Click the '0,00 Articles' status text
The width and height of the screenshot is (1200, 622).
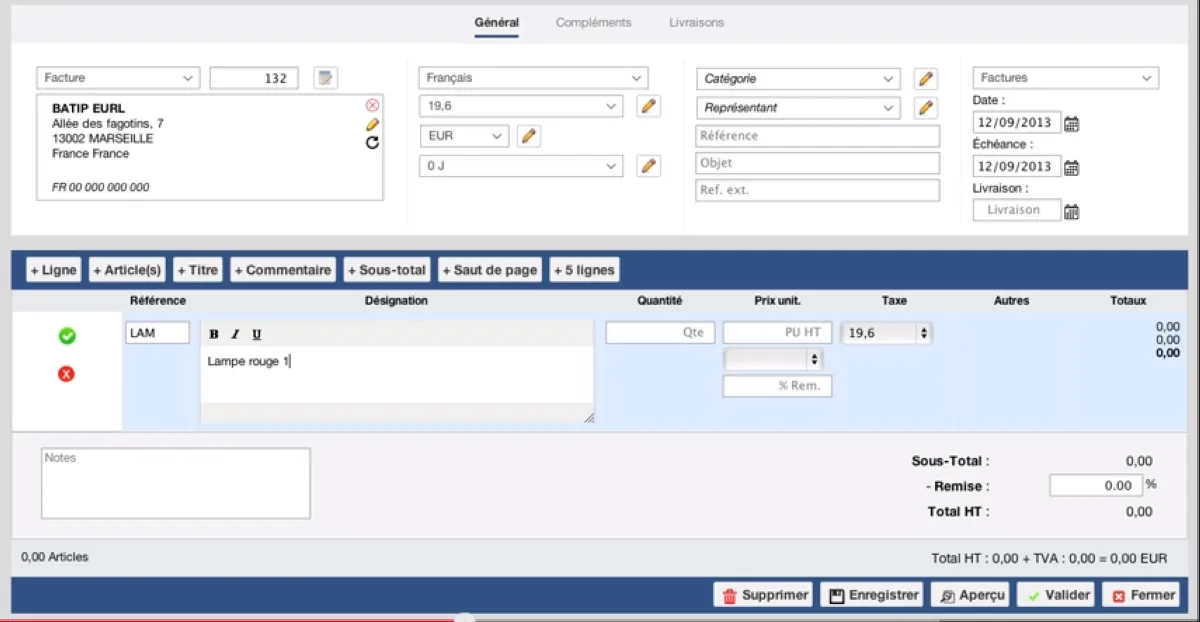(x=55, y=557)
